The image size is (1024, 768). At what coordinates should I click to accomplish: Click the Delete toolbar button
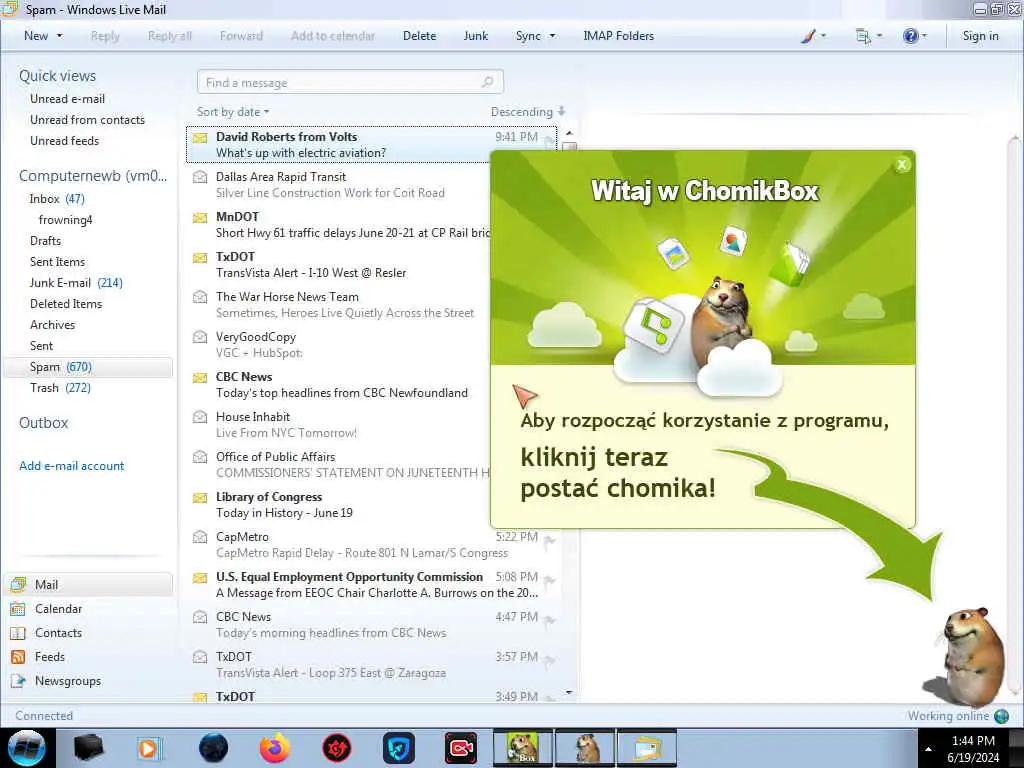419,36
